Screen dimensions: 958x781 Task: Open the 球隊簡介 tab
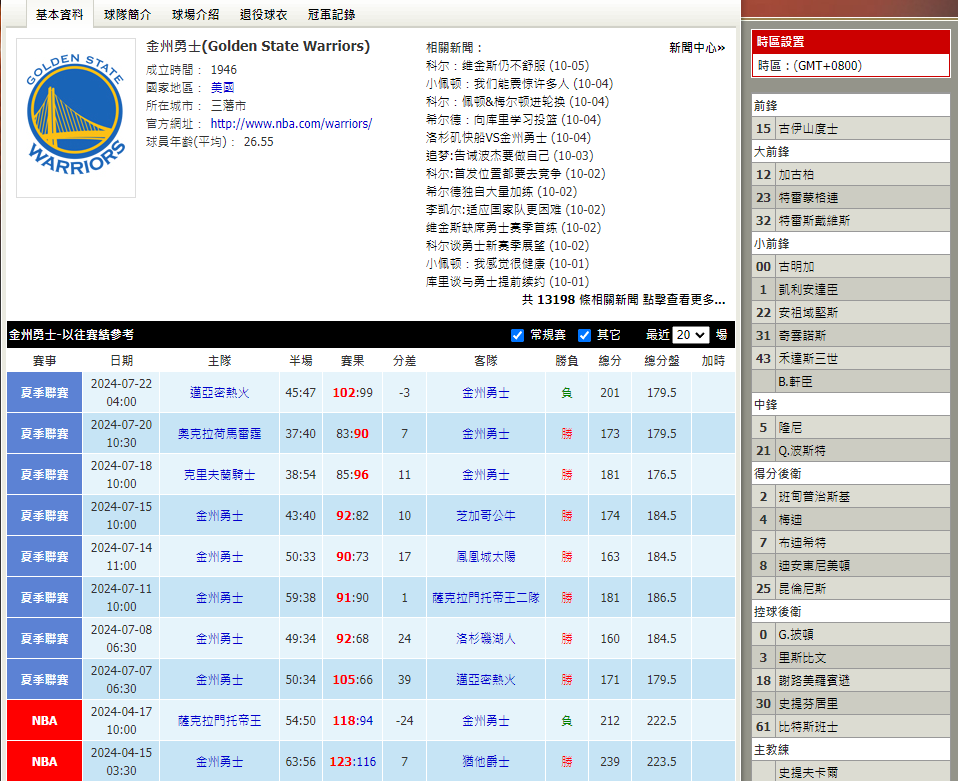pos(127,15)
